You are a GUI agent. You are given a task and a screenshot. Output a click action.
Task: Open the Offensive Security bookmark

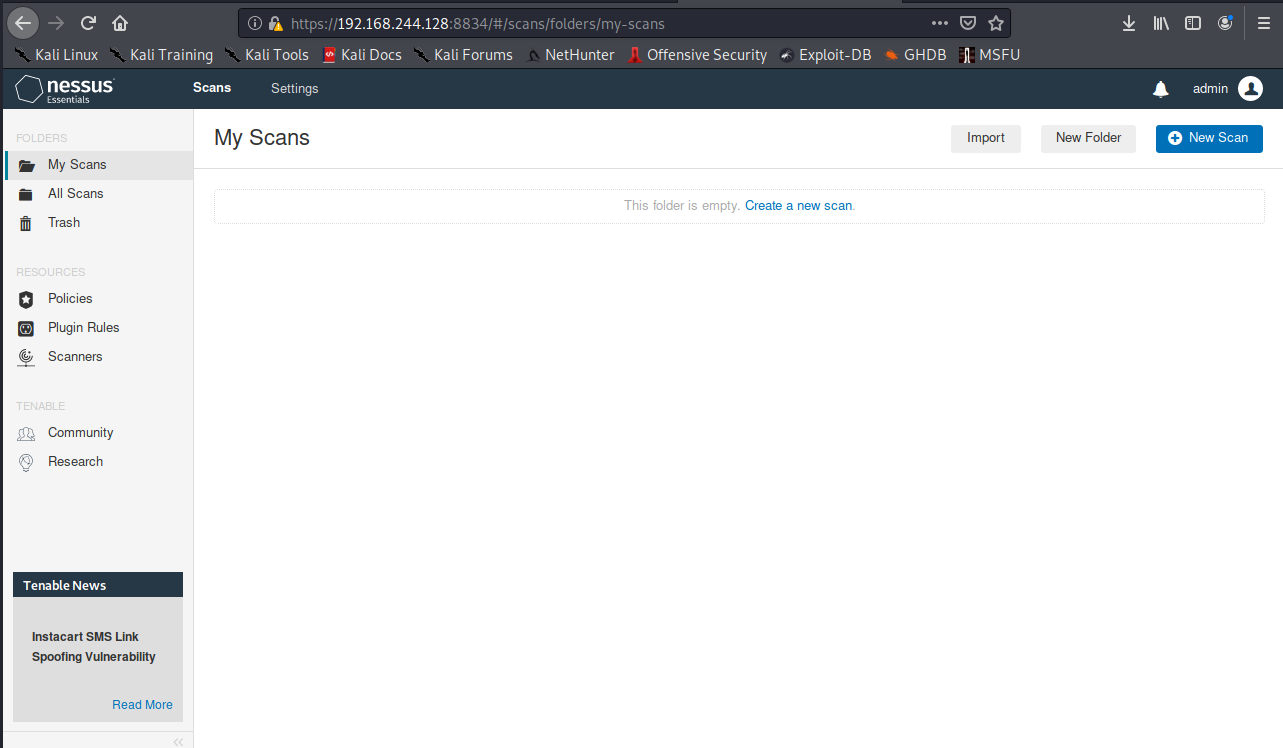tap(697, 55)
